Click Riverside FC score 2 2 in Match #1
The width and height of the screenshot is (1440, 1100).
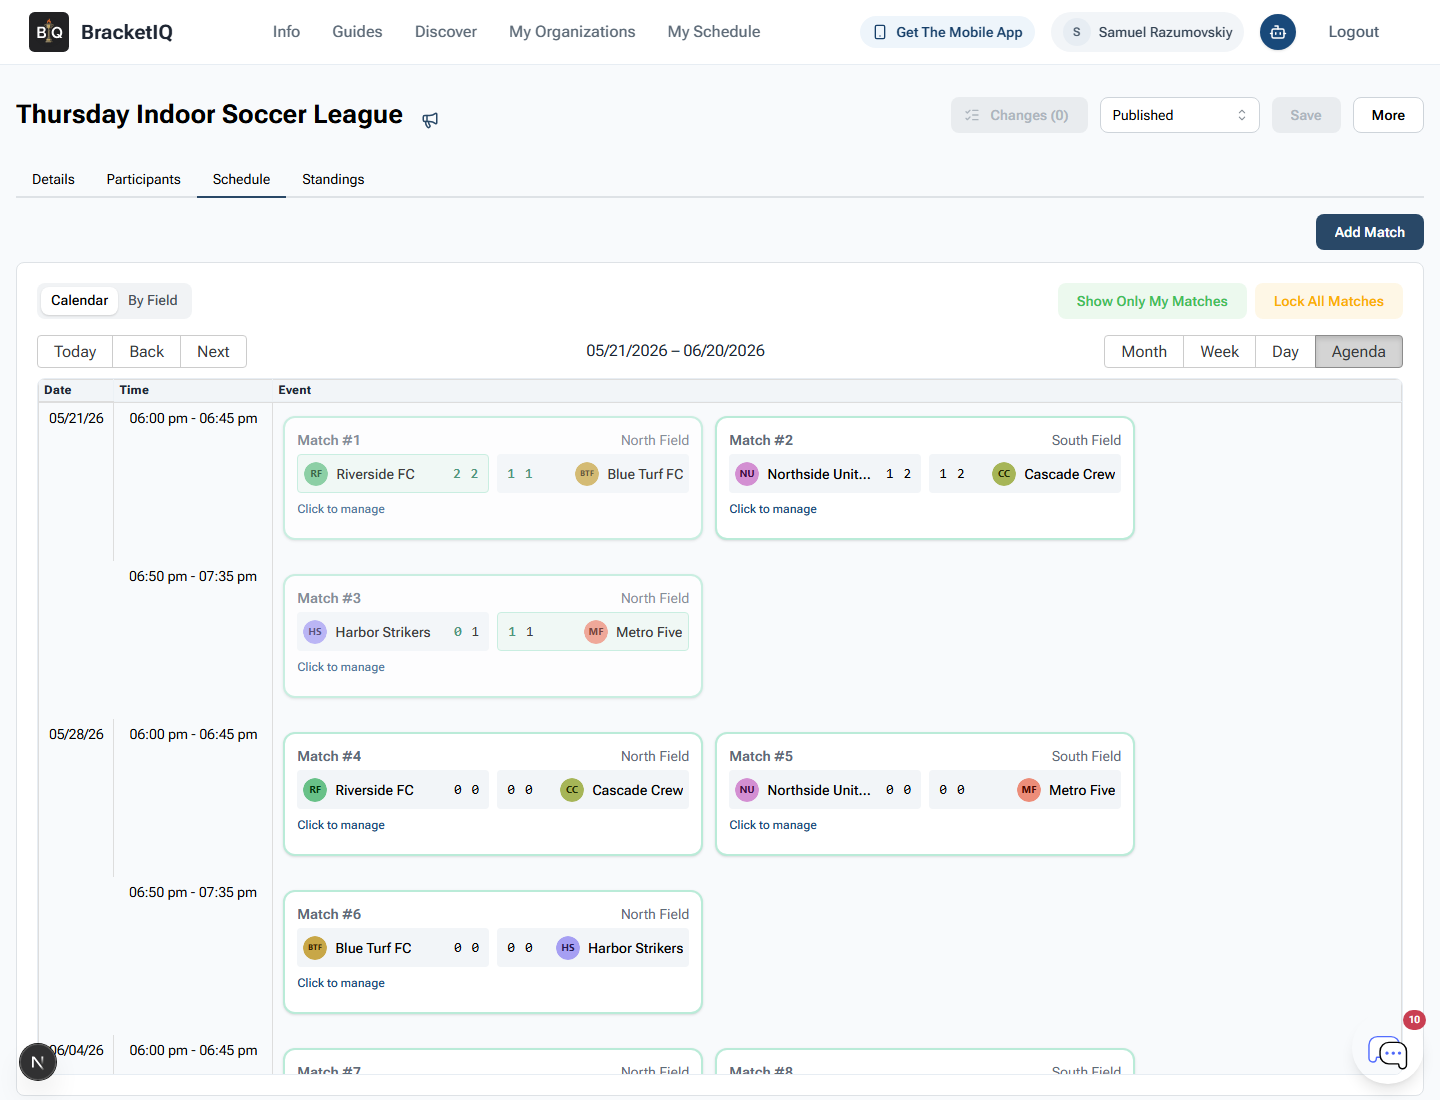[466, 474]
